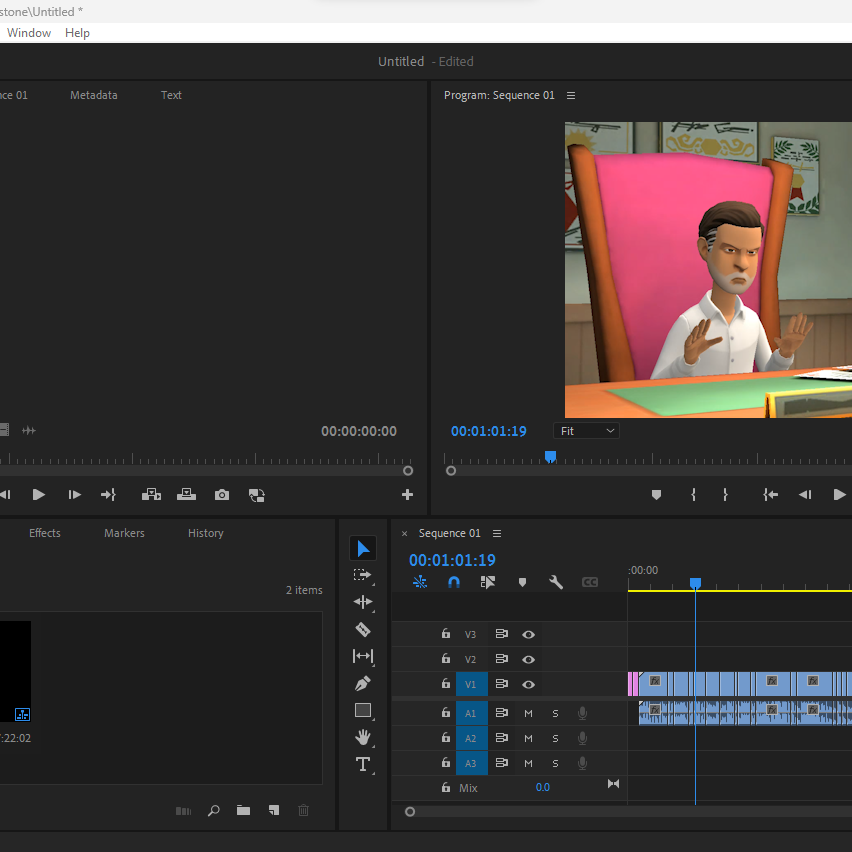Open the Window menu
Image resolution: width=852 pixels, height=852 pixels.
coord(29,33)
